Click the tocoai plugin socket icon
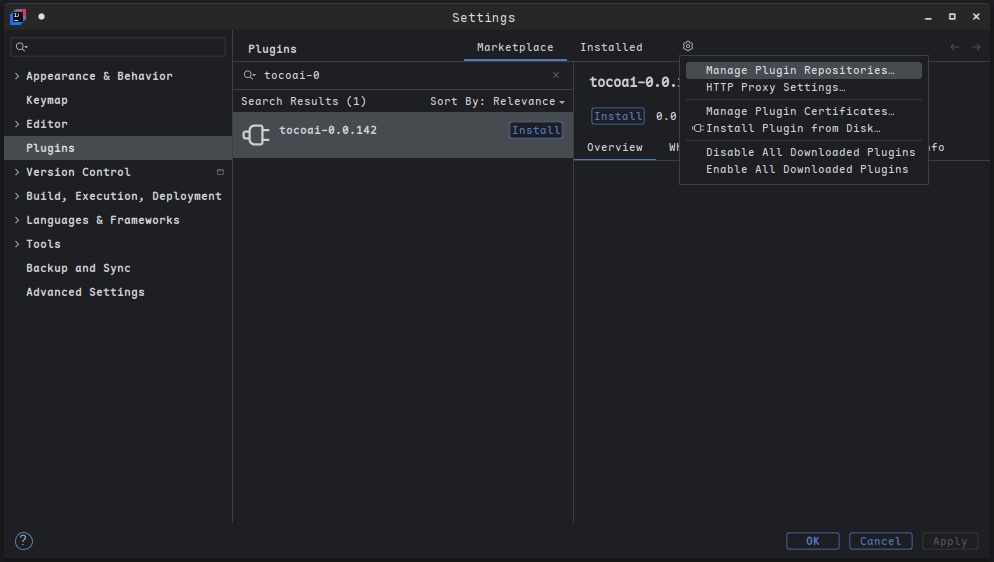 click(256, 134)
